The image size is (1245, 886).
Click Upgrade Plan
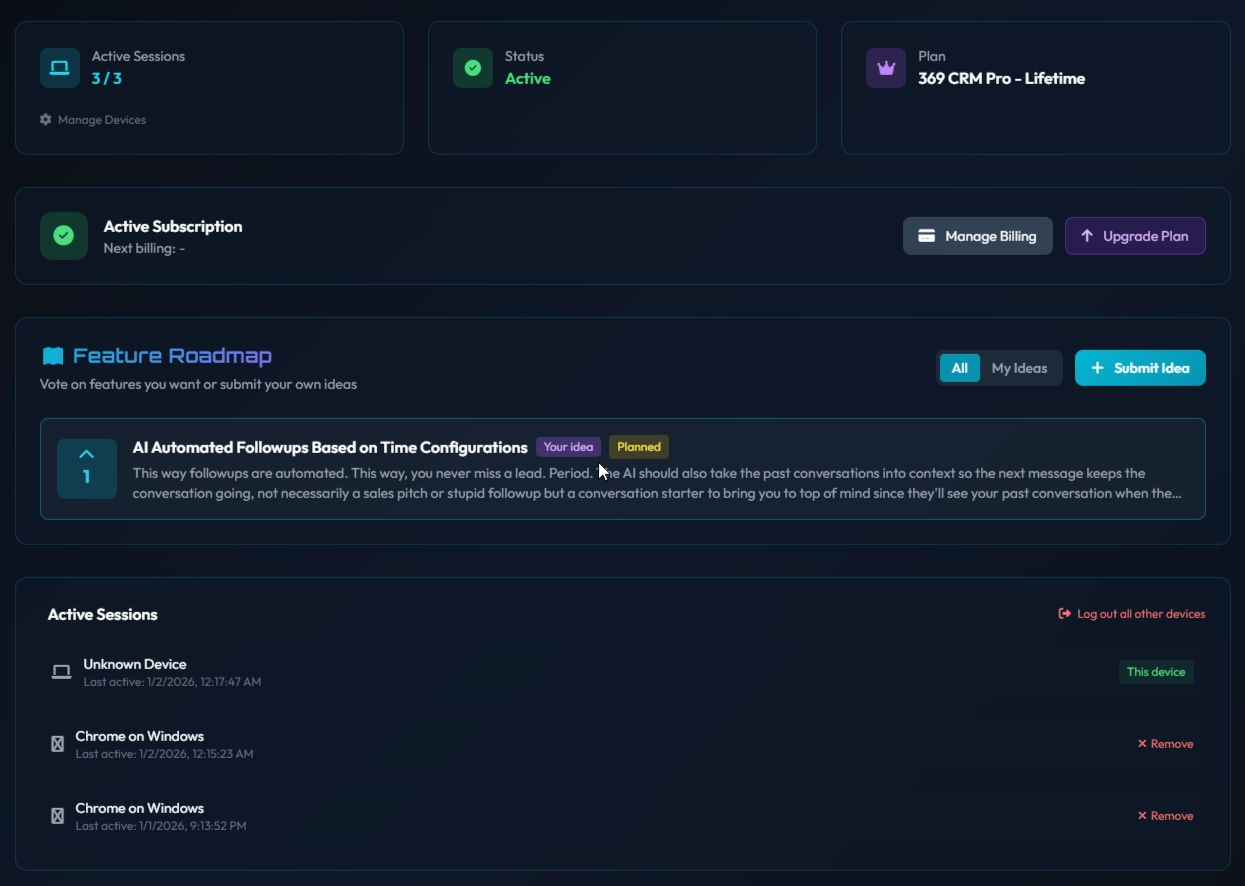click(1135, 236)
